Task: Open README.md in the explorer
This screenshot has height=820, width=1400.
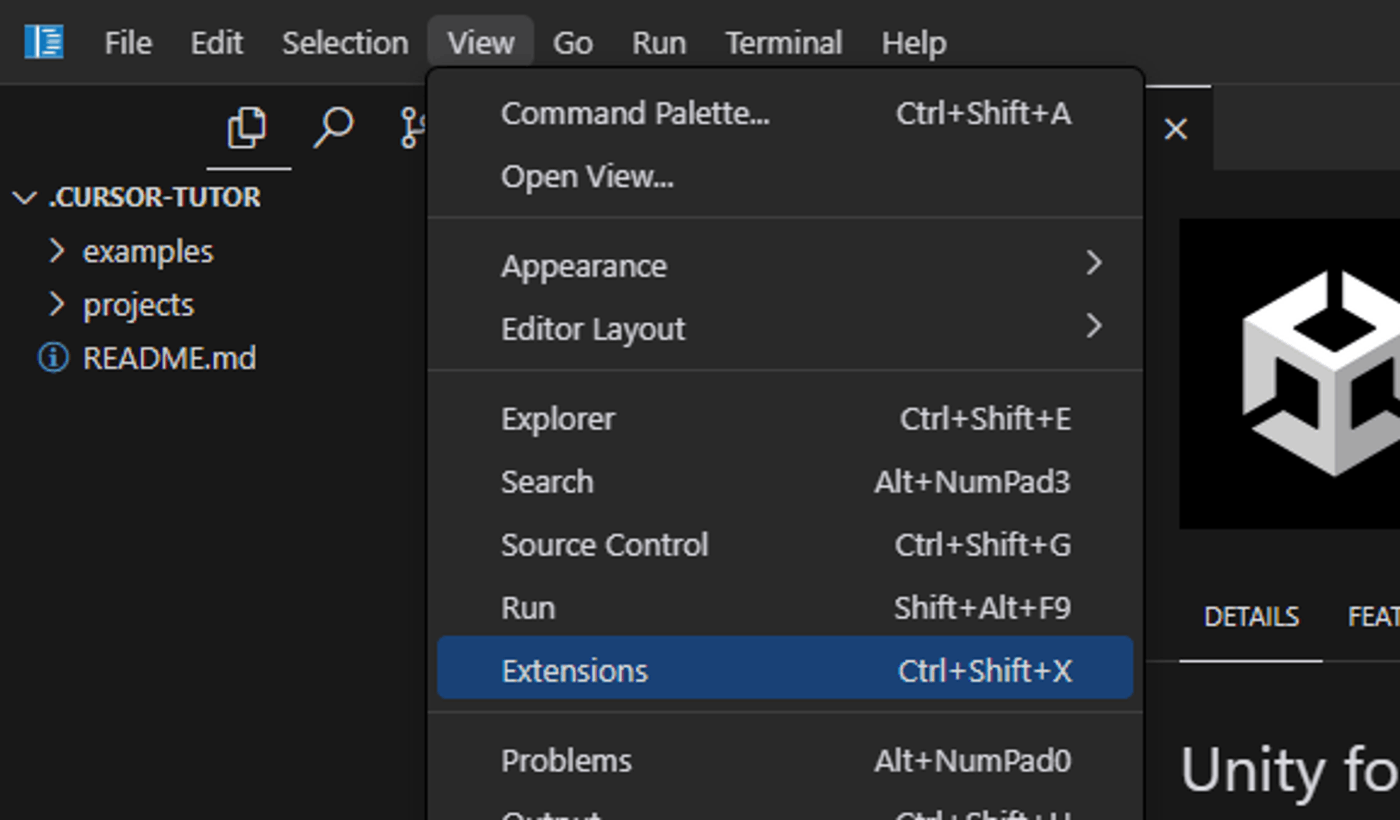Action: click(169, 358)
